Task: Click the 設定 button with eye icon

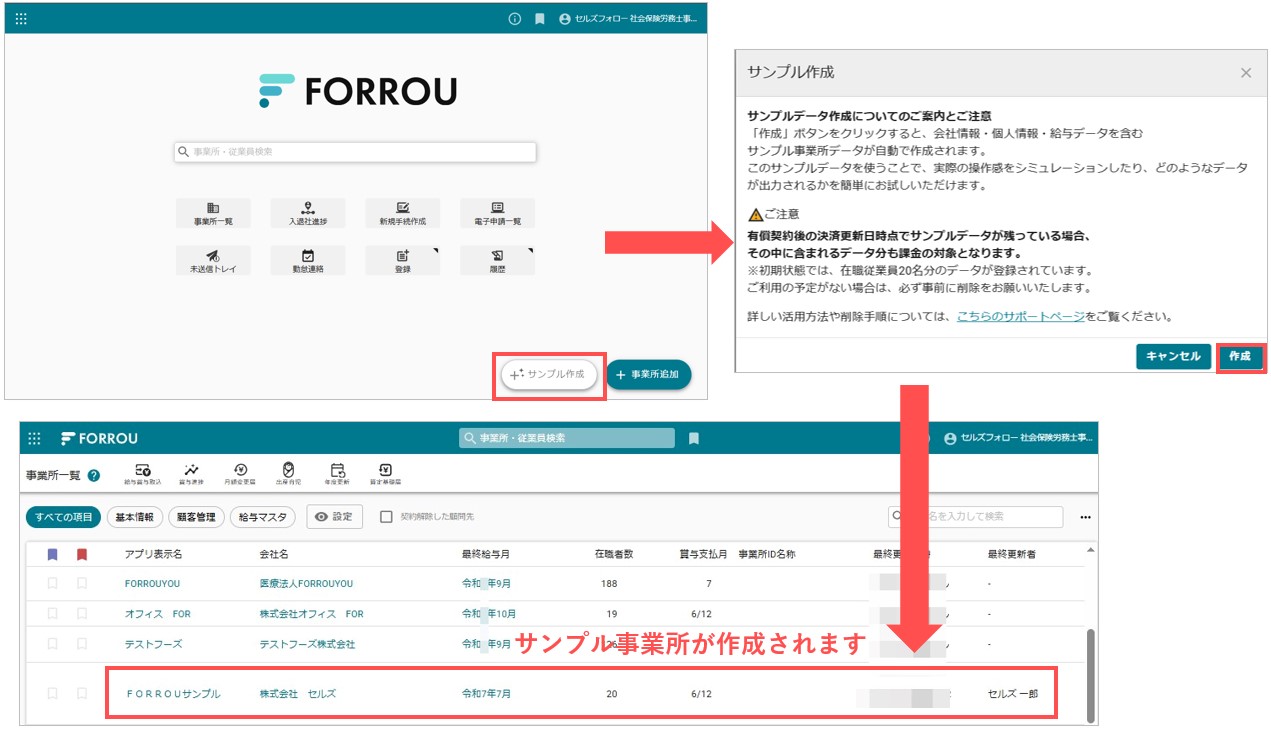Action: click(x=334, y=517)
